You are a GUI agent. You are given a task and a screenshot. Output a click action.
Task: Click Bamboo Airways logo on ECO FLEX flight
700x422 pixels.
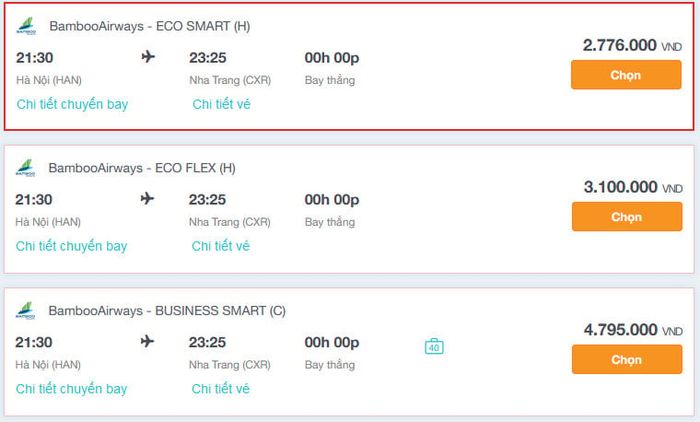[25, 168]
